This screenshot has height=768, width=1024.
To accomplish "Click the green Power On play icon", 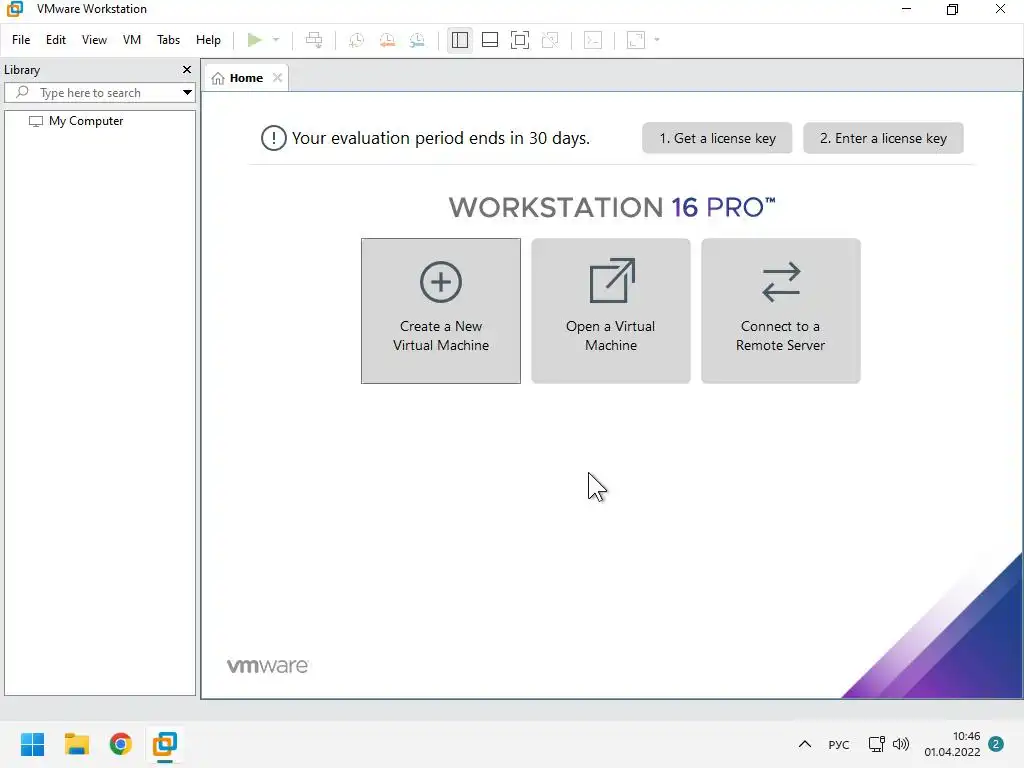I will (x=255, y=40).
